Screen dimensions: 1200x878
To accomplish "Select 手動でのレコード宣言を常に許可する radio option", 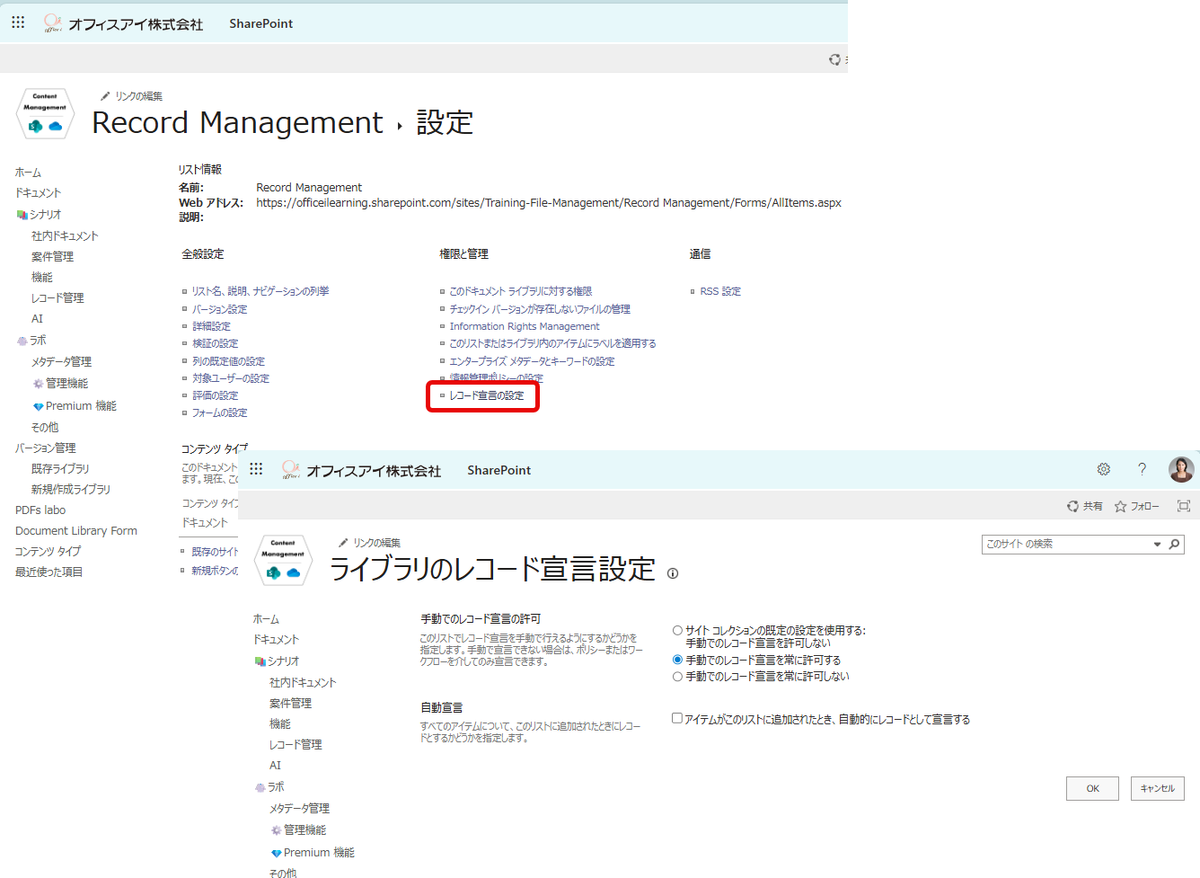I will pyautogui.click(x=678, y=660).
